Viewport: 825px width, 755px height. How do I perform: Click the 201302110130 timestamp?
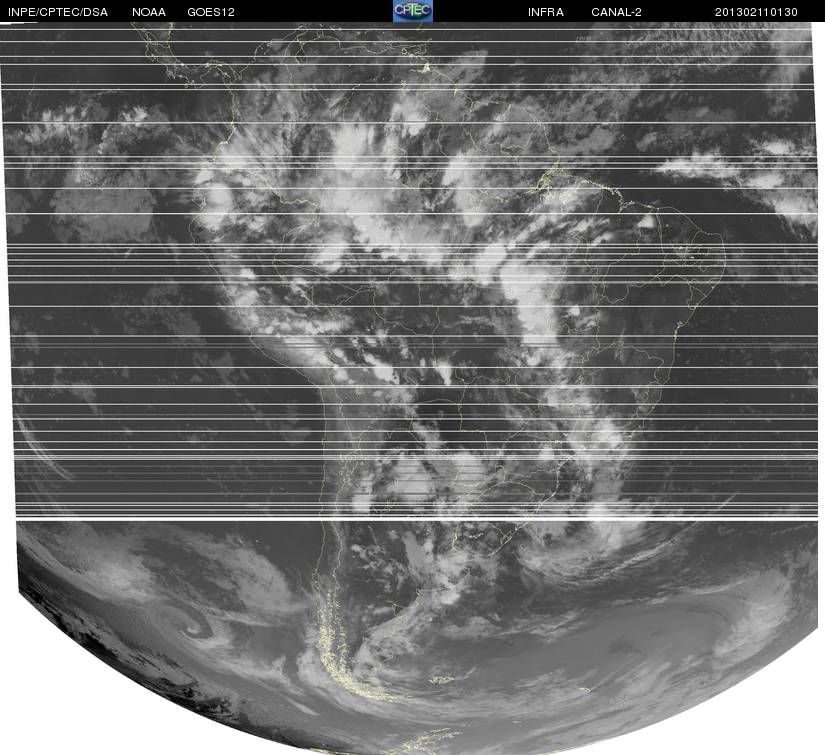(x=756, y=12)
